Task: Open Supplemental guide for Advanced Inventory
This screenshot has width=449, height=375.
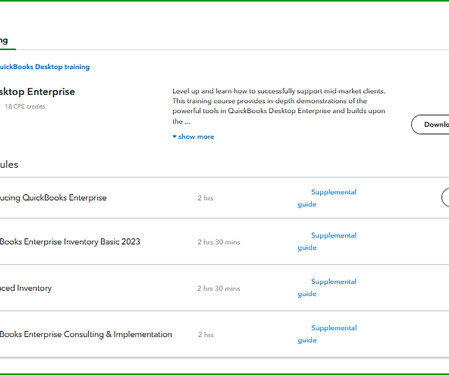Action: coord(327,288)
